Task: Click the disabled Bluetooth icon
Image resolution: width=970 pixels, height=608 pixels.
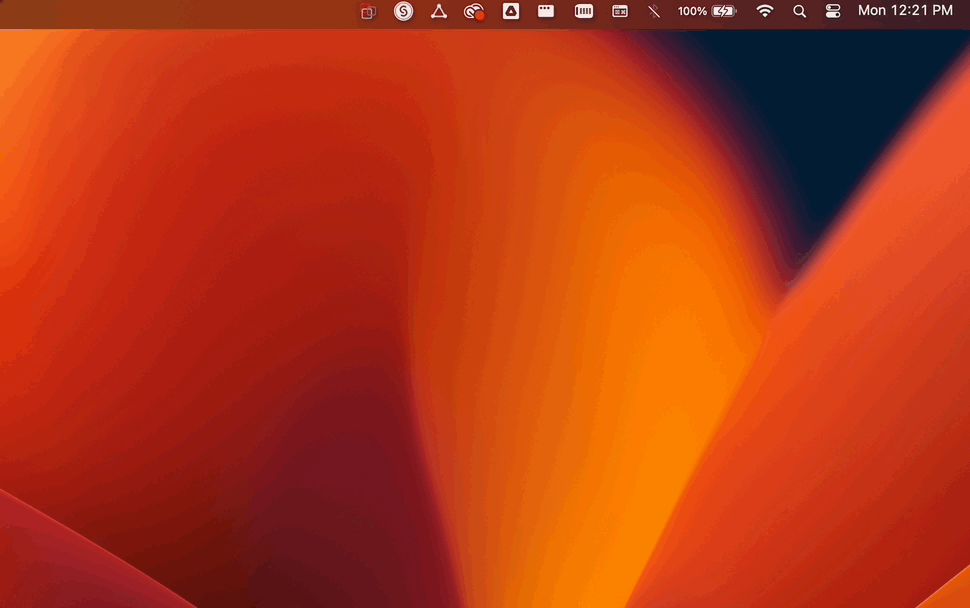Action: pyautogui.click(x=654, y=11)
